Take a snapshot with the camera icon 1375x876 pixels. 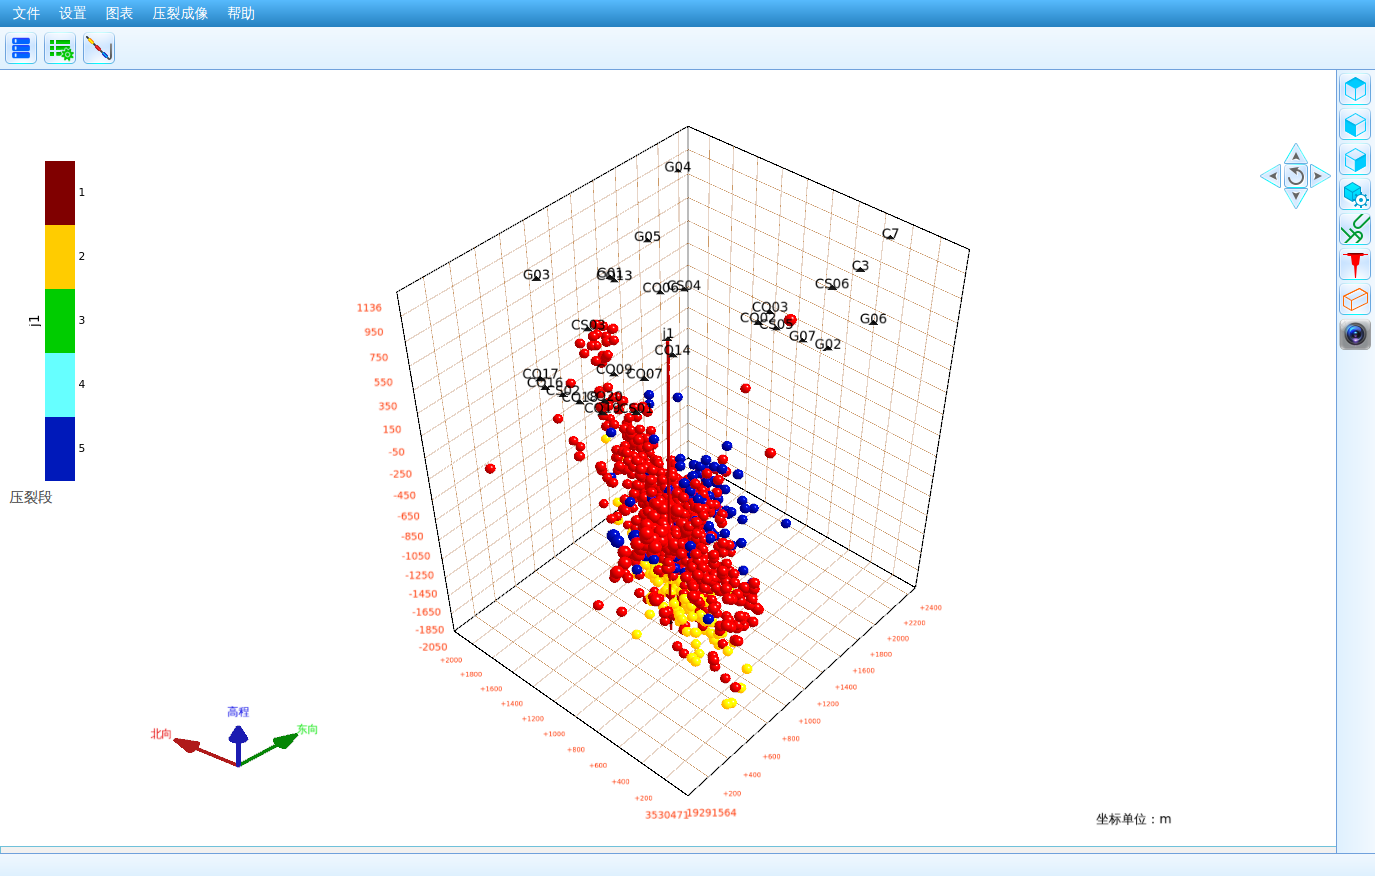click(x=1355, y=334)
